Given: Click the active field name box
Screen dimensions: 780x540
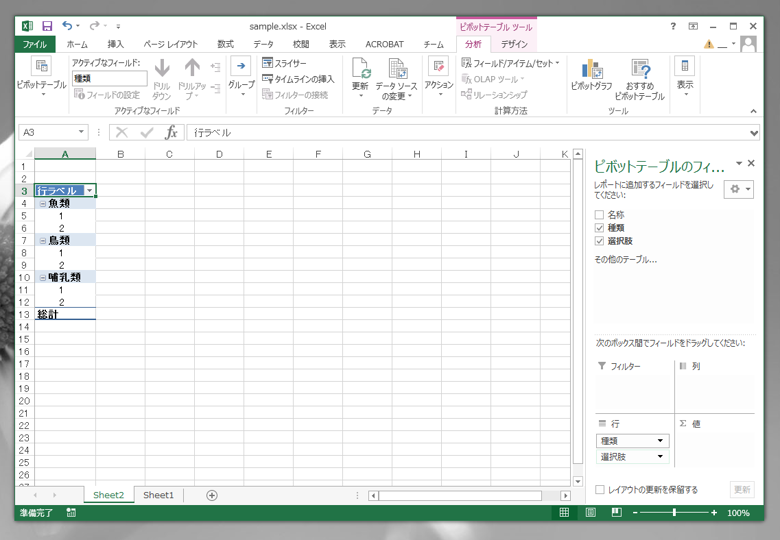Looking at the screenshot, I should [109, 78].
